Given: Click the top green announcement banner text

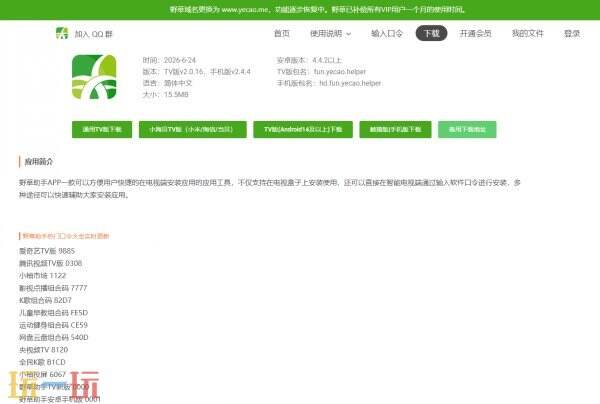Looking at the screenshot, I should (x=318, y=10).
